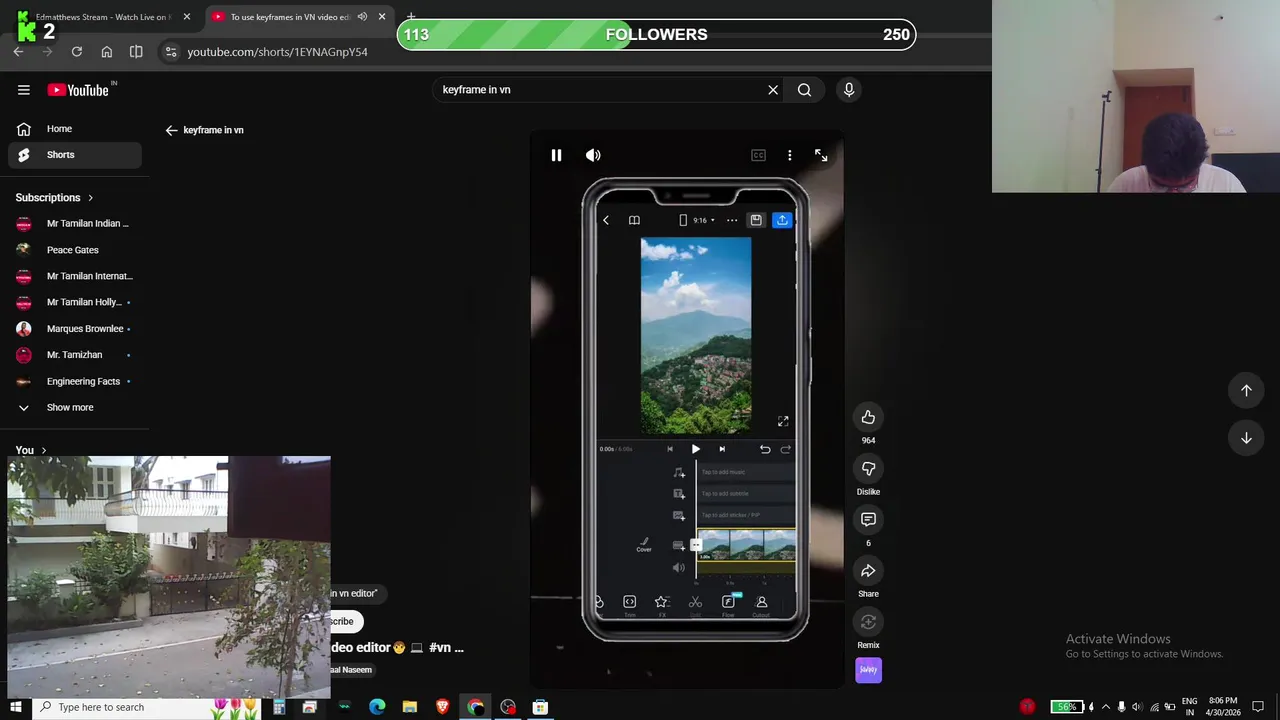Open the ENG language input switcher
This screenshot has height=720, width=1280.
tap(1189, 707)
